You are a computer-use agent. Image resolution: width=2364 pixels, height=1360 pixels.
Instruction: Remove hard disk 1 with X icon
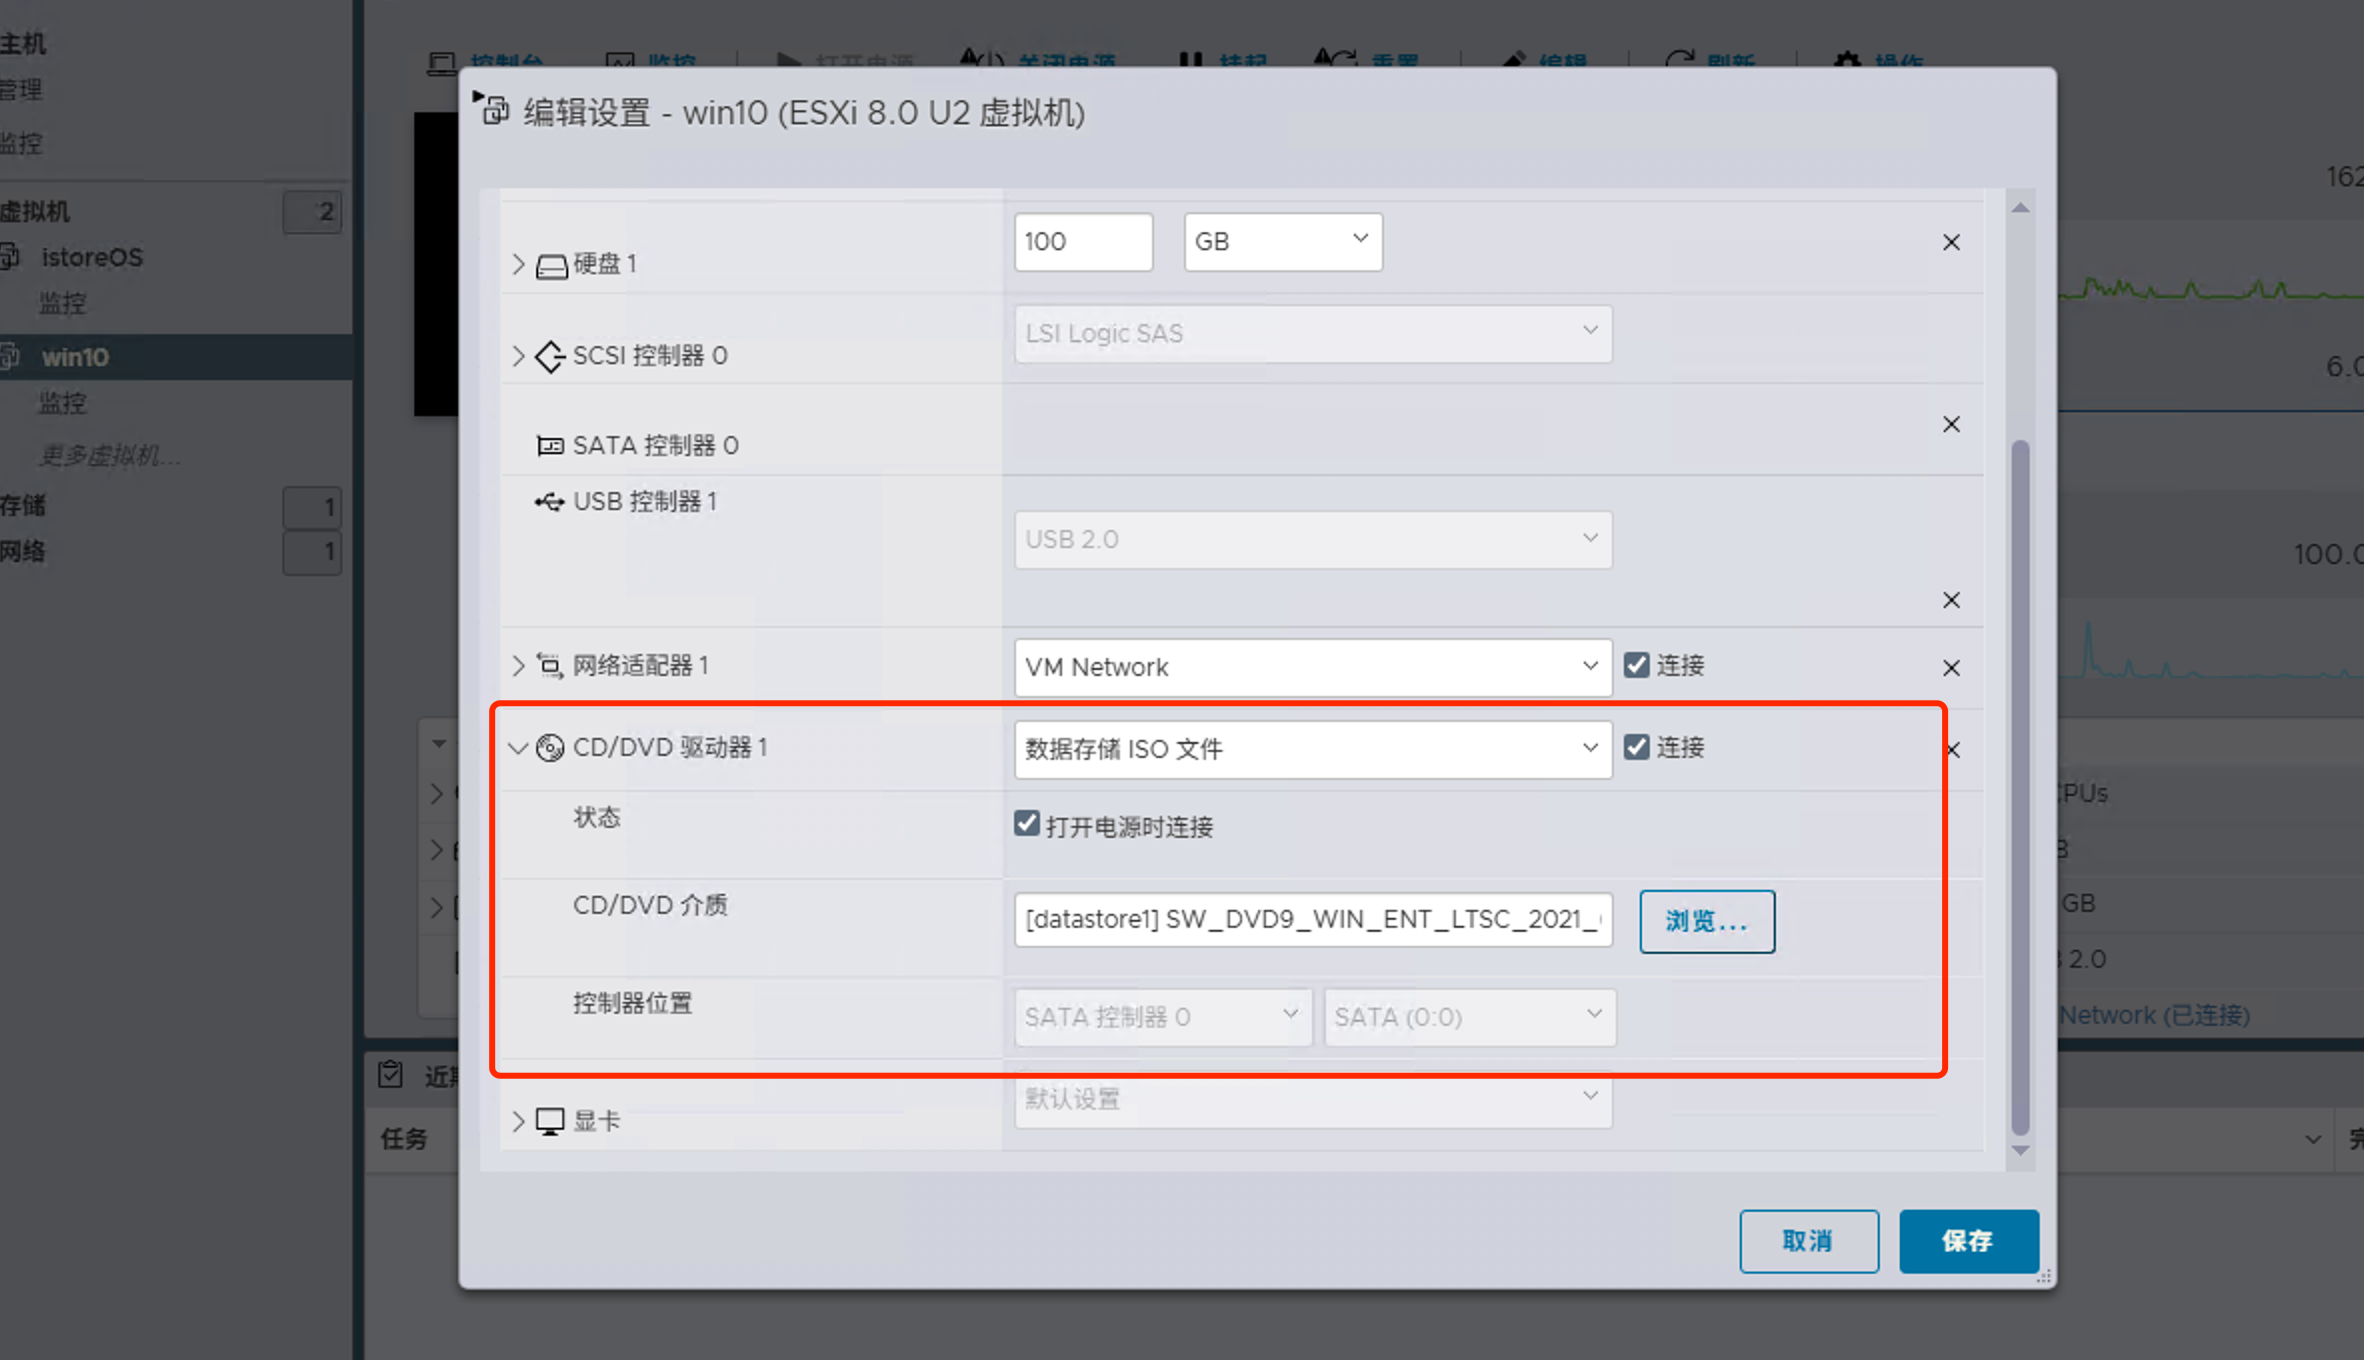tap(1951, 243)
